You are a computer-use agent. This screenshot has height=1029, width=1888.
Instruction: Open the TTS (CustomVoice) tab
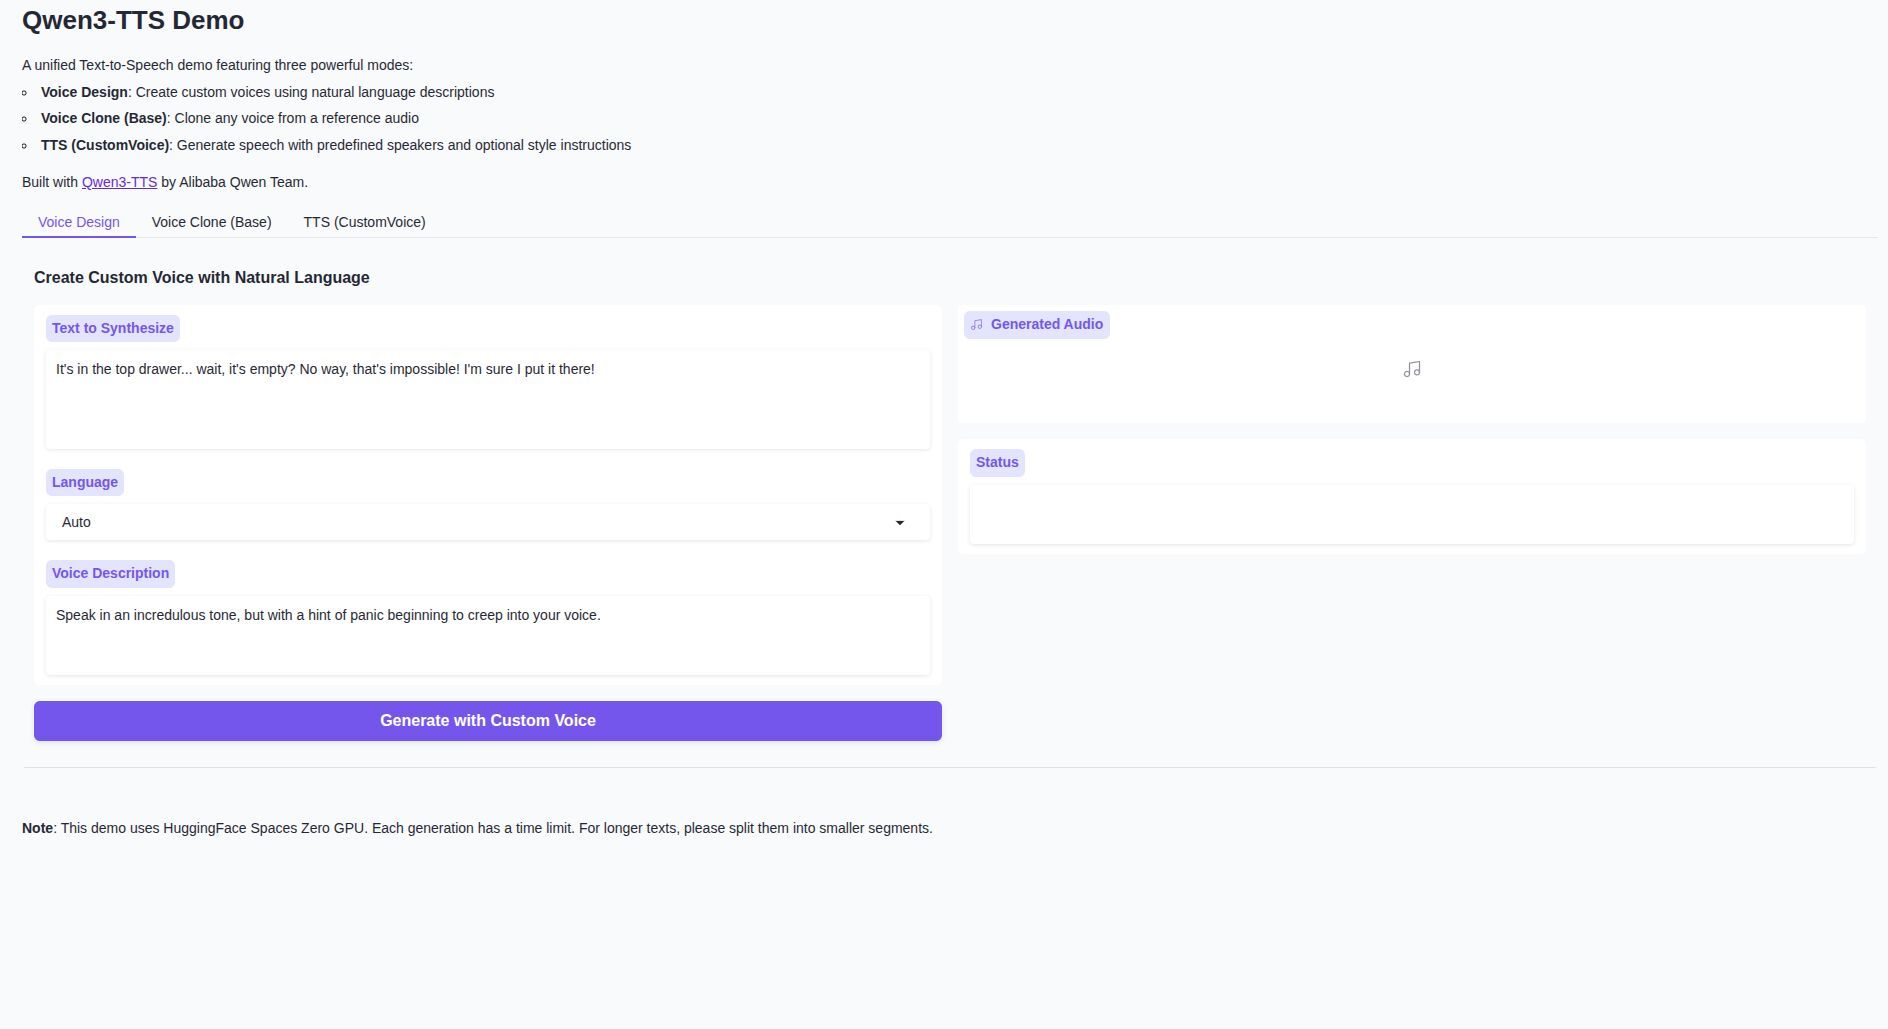click(x=364, y=222)
